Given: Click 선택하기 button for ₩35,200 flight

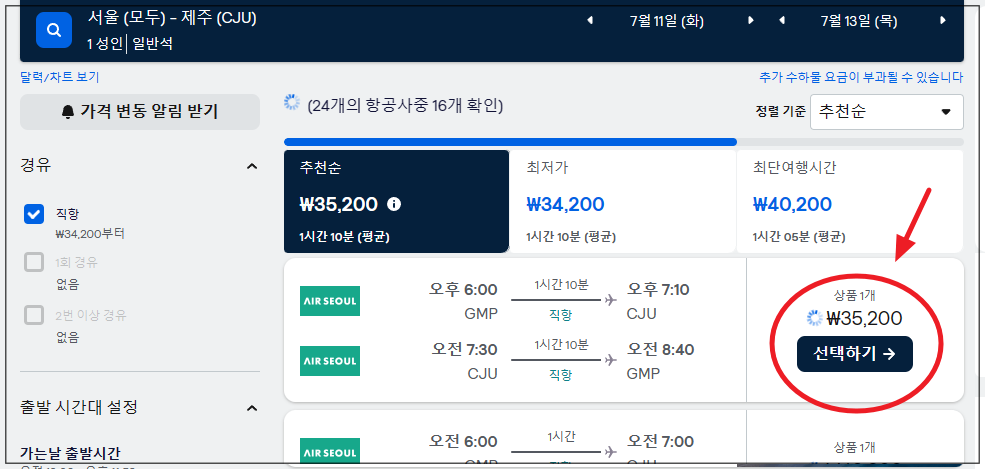Looking at the screenshot, I should [x=854, y=354].
